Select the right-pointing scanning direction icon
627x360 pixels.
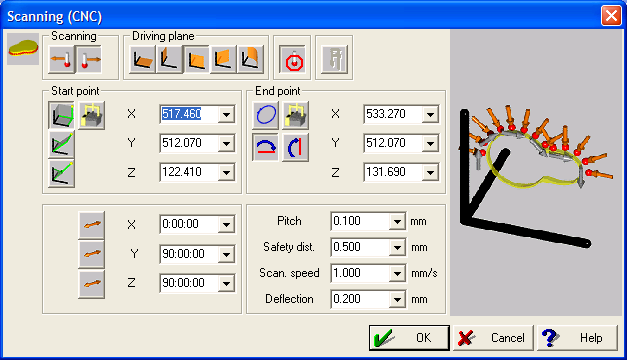88,60
